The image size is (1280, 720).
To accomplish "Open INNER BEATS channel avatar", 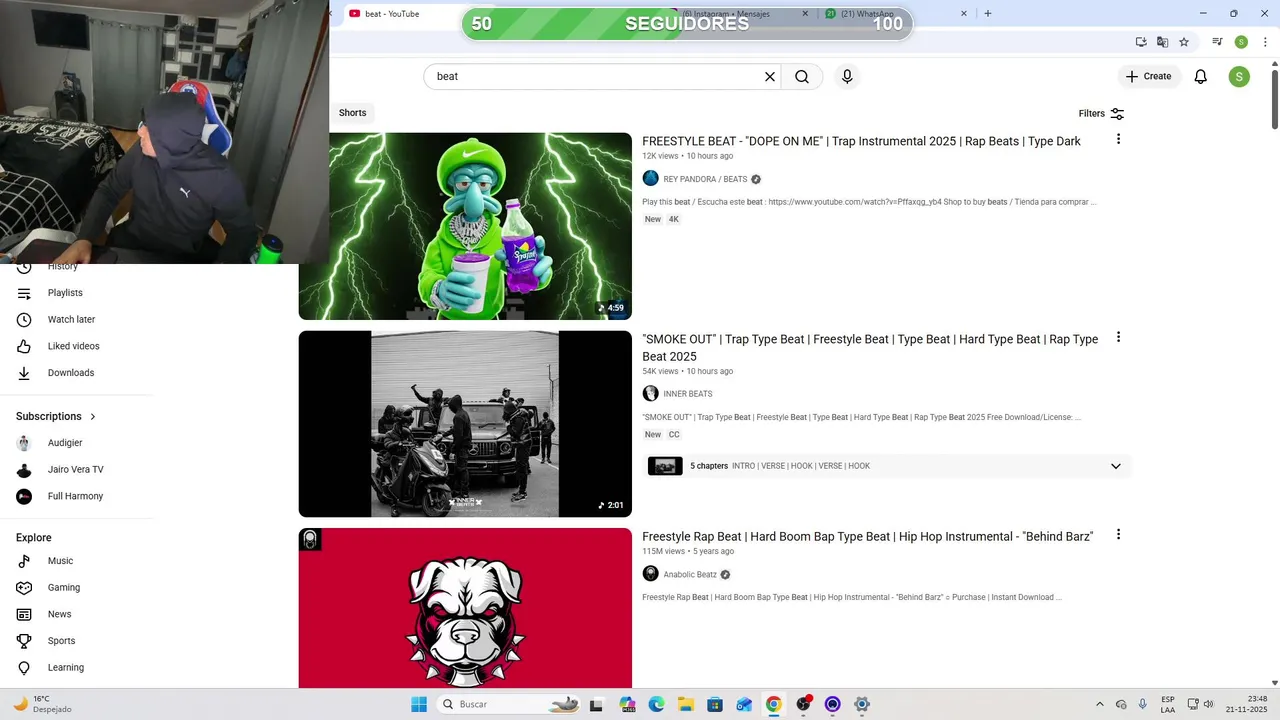I will (651, 394).
